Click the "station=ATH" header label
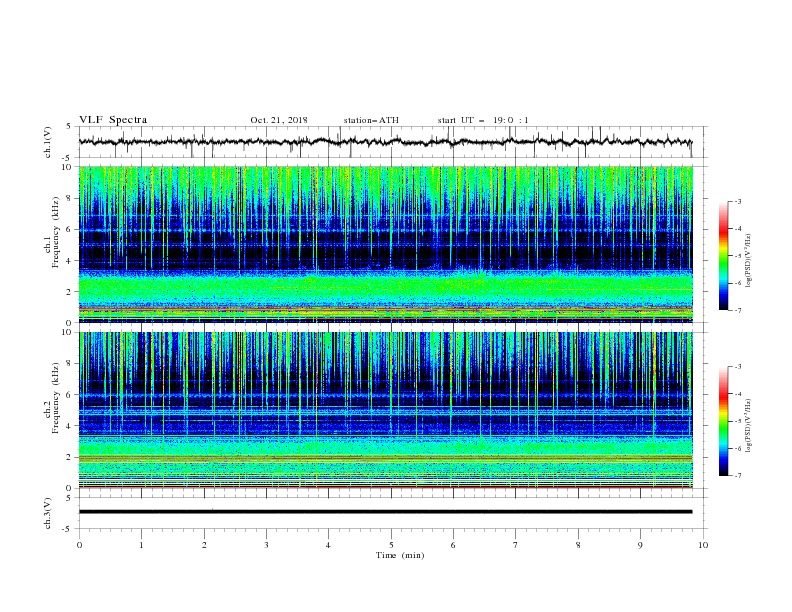 click(371, 120)
